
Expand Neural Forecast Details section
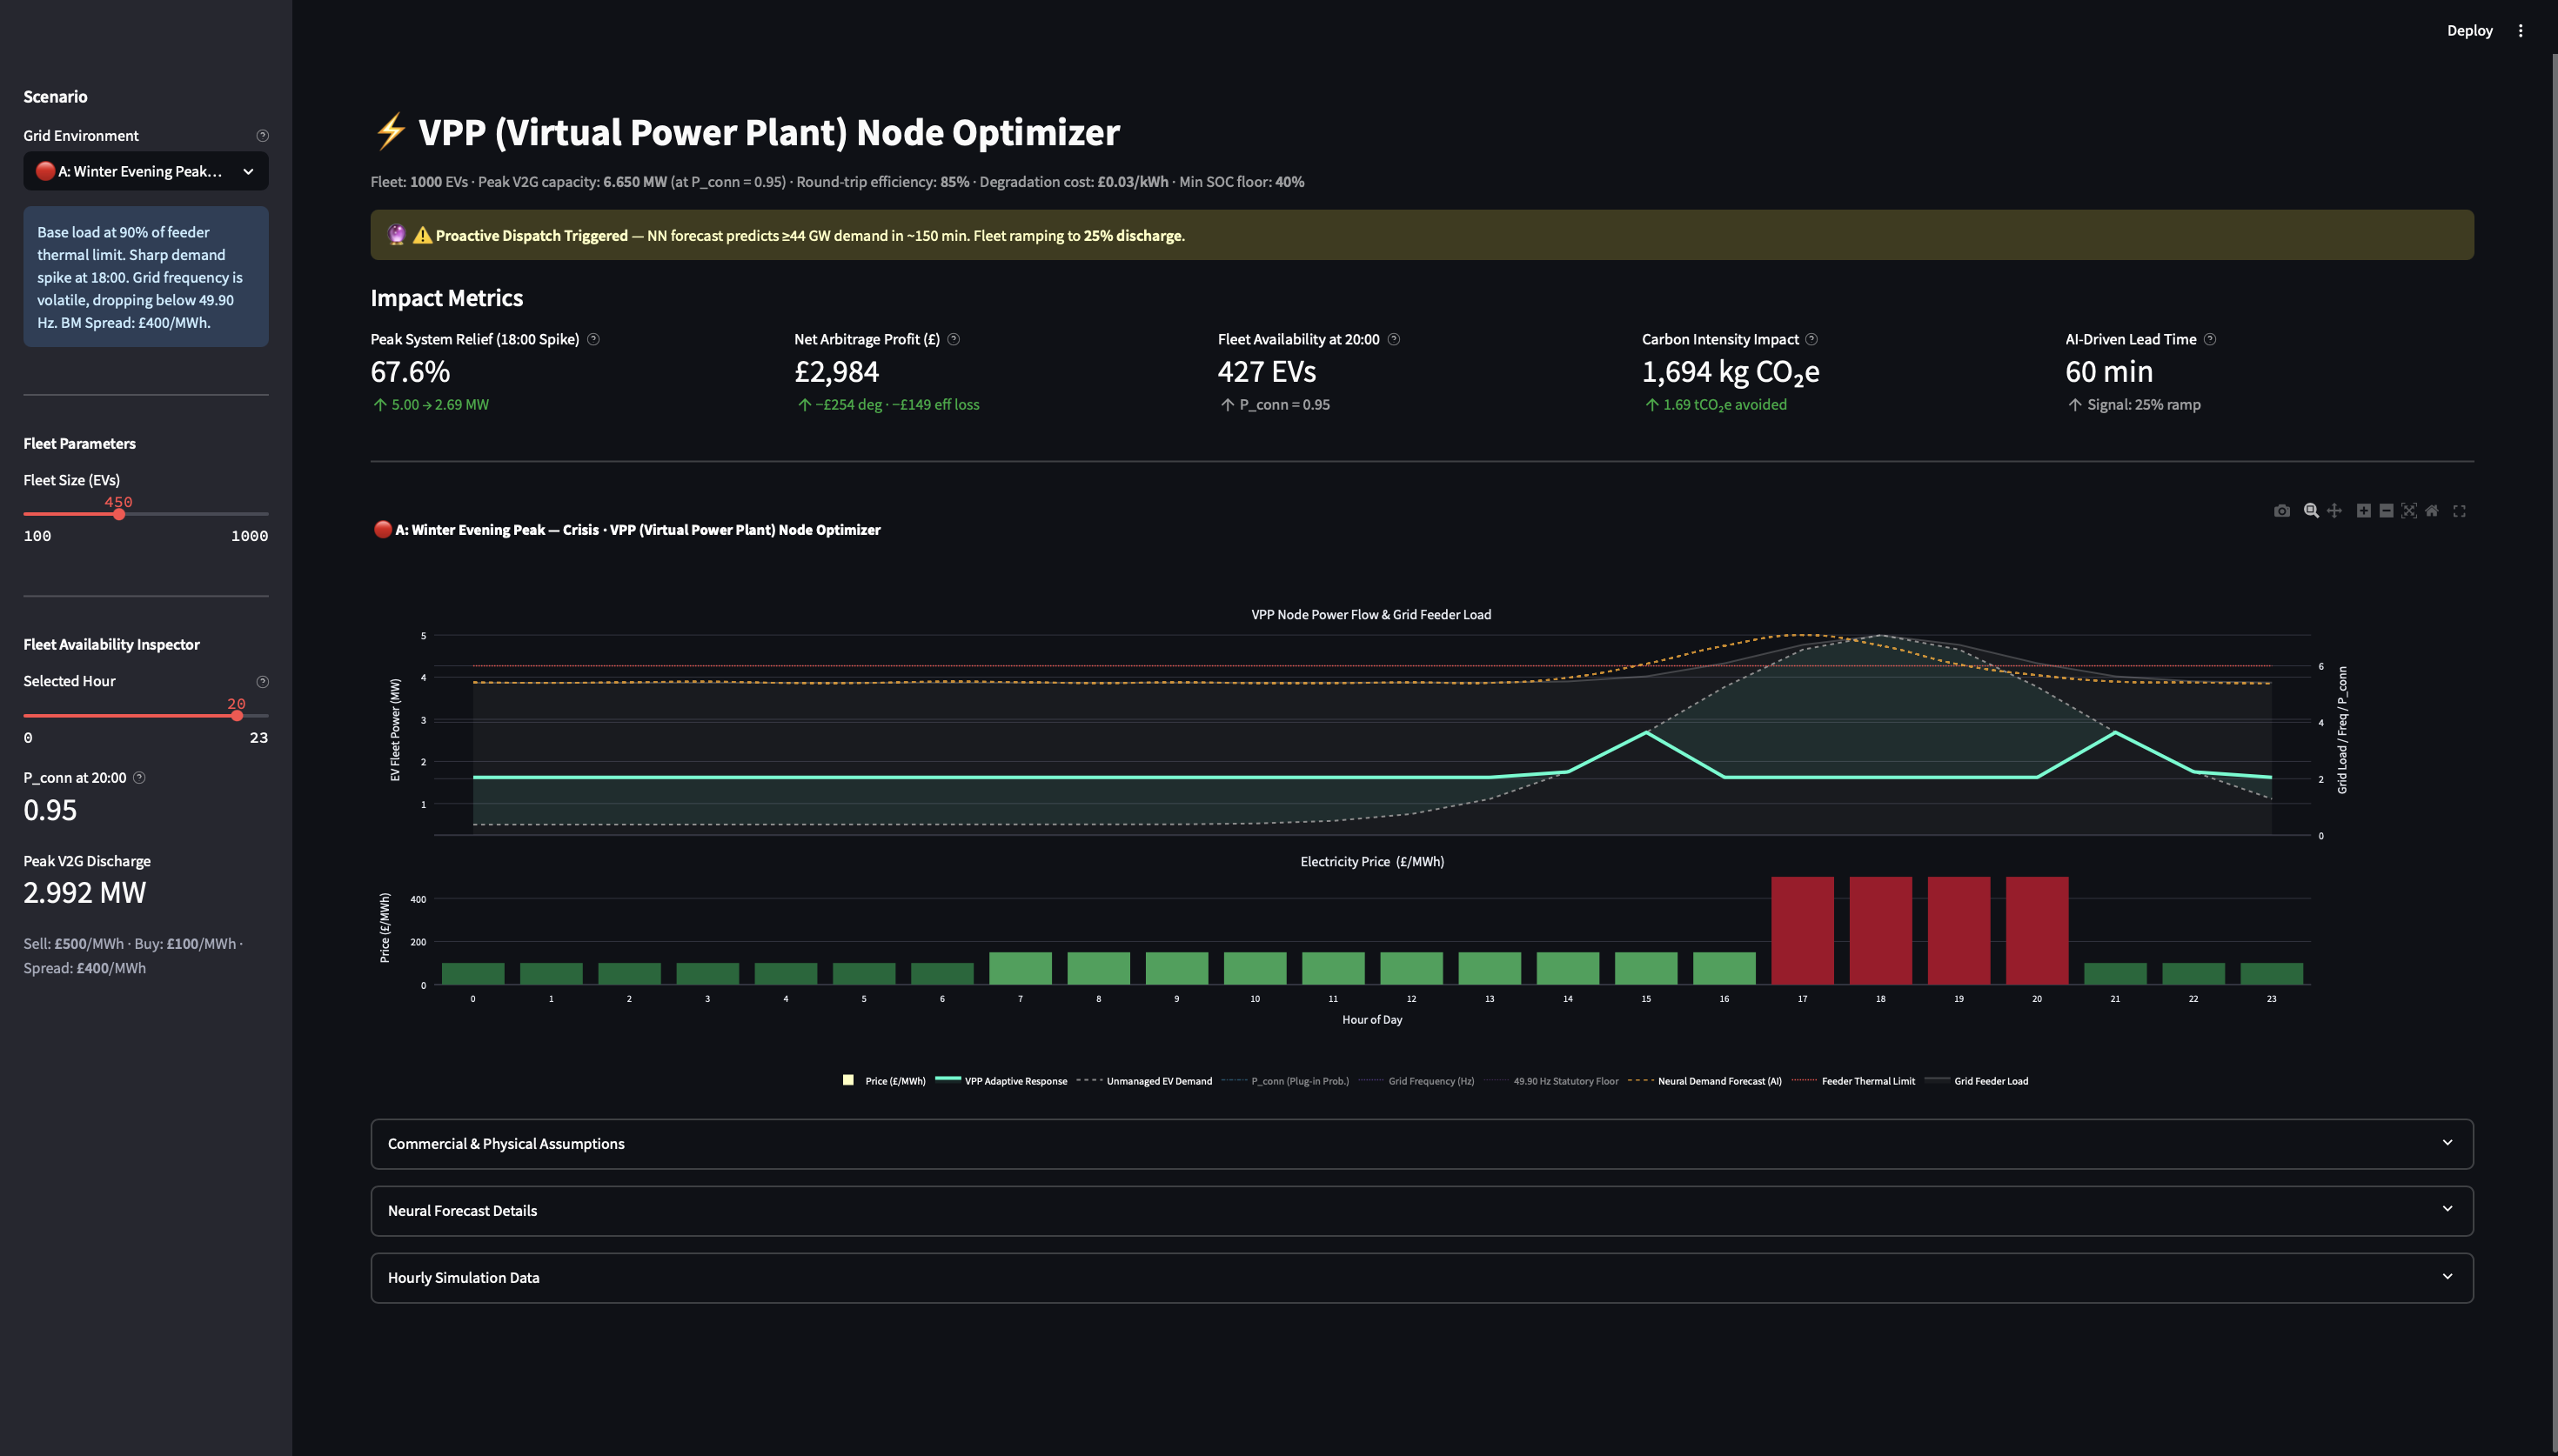click(x=1422, y=1211)
